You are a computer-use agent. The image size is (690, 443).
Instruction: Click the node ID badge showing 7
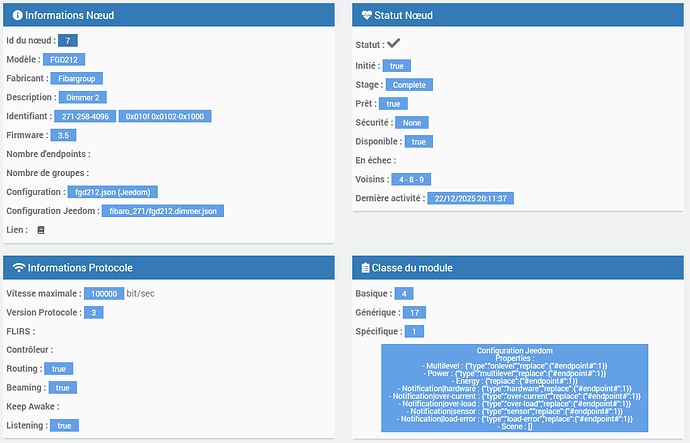(67, 41)
